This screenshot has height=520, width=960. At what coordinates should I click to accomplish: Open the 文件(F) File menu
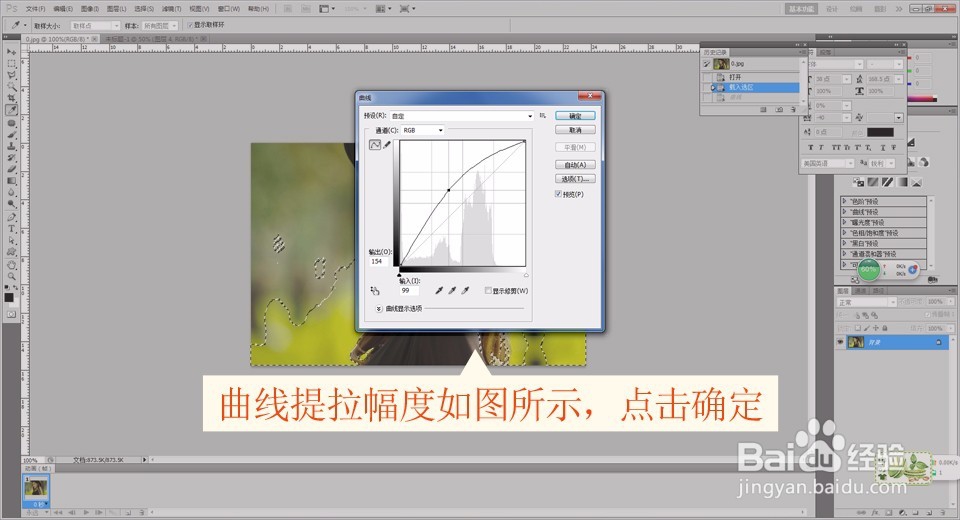coord(36,9)
